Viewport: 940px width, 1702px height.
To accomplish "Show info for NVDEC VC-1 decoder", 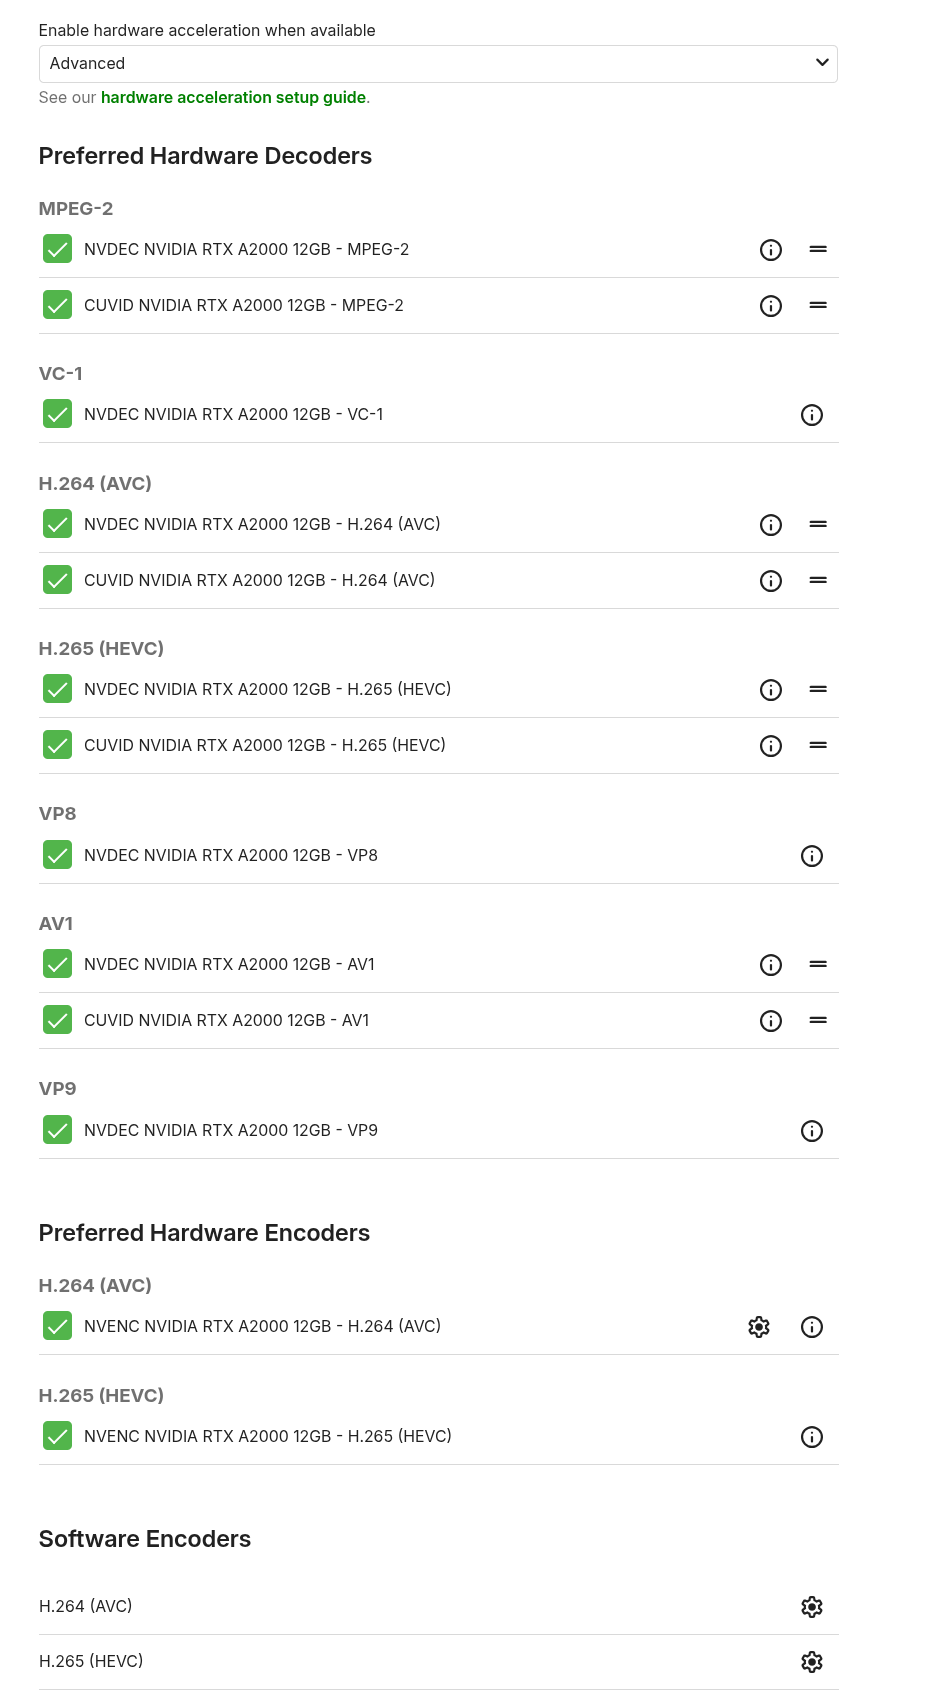I will (x=812, y=415).
